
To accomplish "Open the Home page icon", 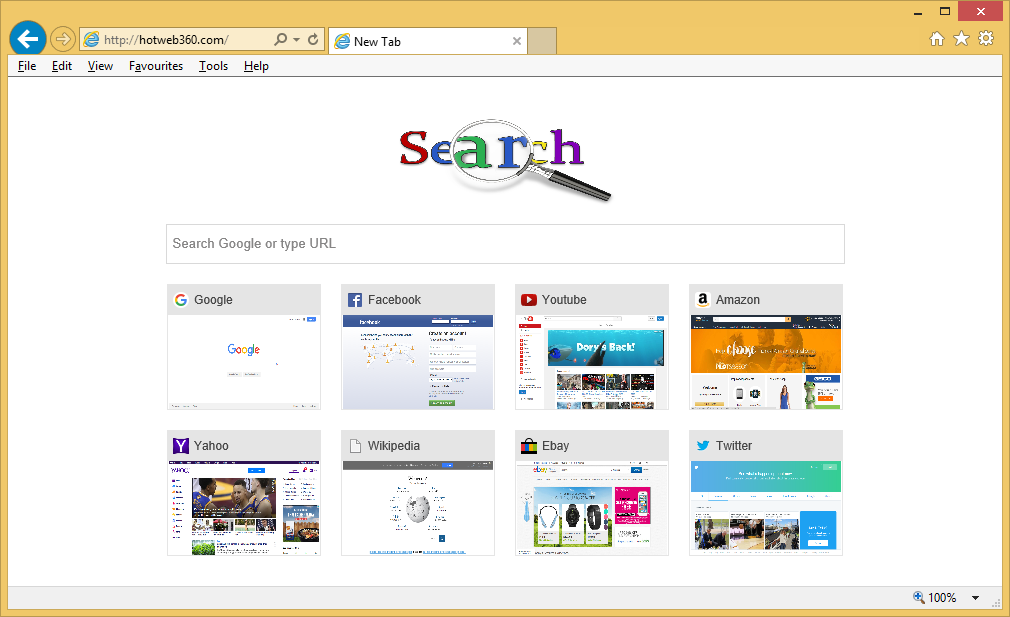I will coord(937,39).
